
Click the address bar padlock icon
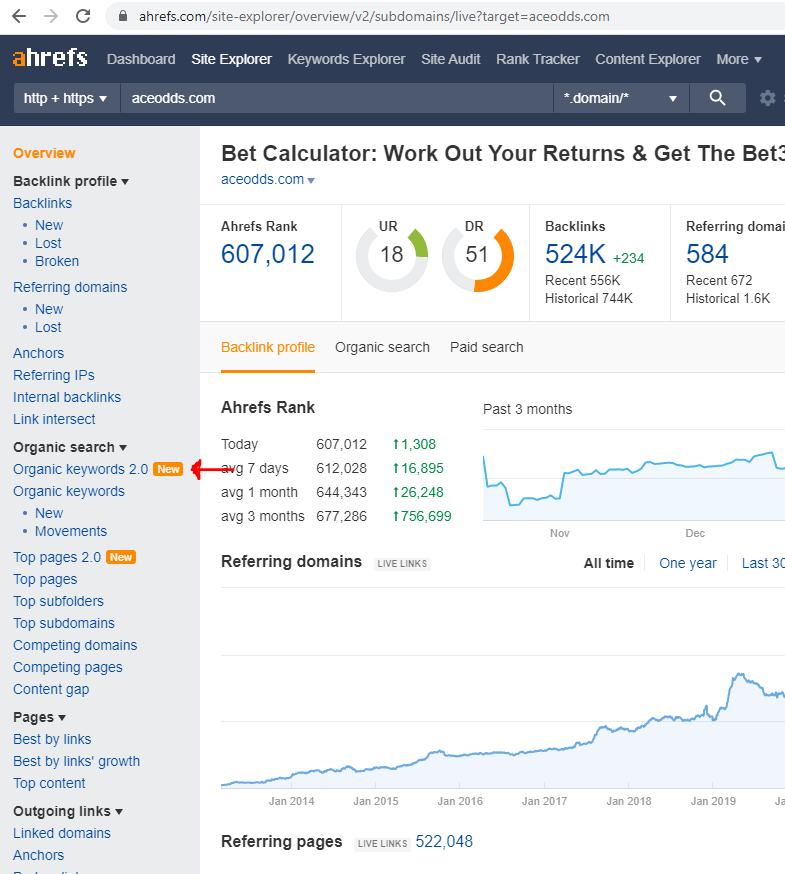tap(123, 17)
